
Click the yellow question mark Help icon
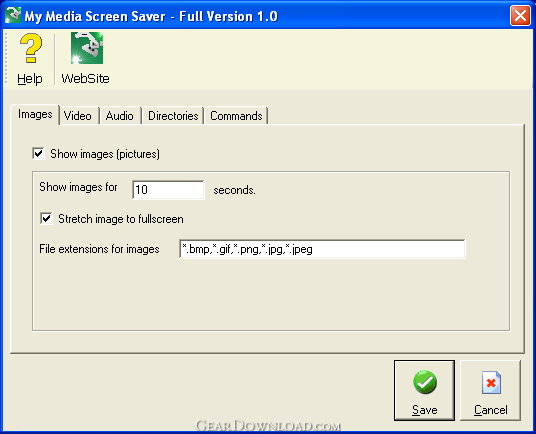(x=31, y=48)
